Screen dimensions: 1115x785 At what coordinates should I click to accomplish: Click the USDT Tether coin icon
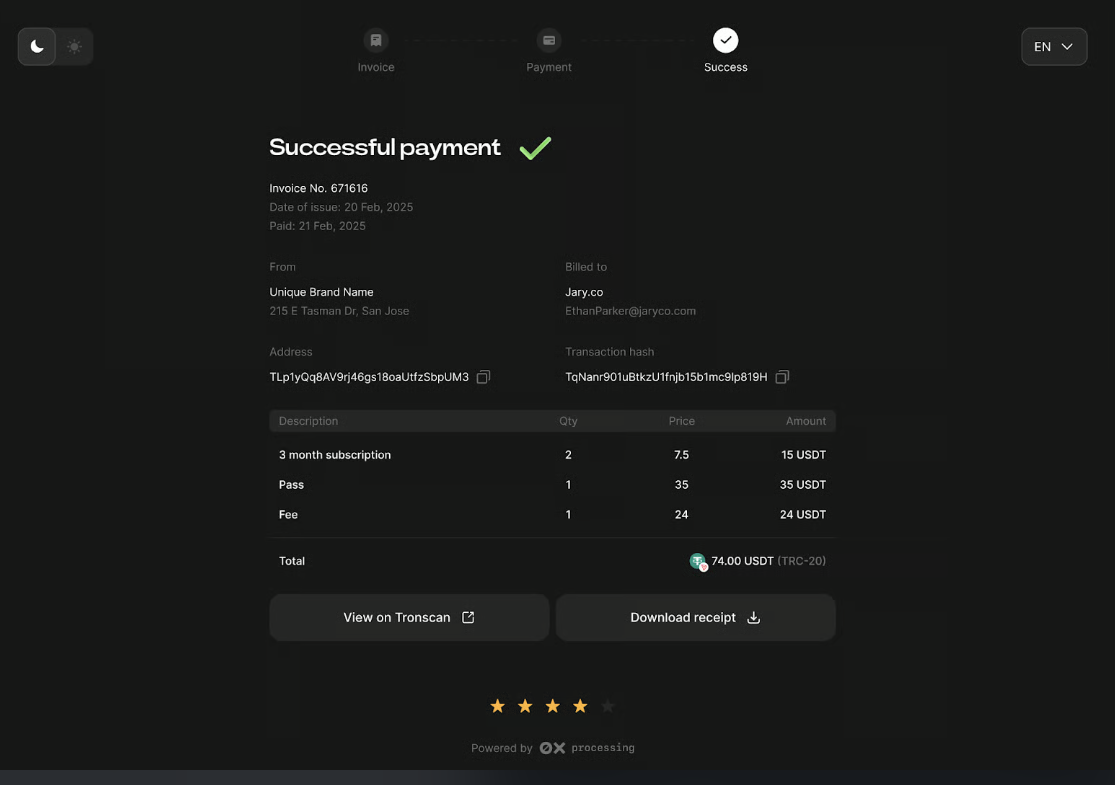point(698,561)
